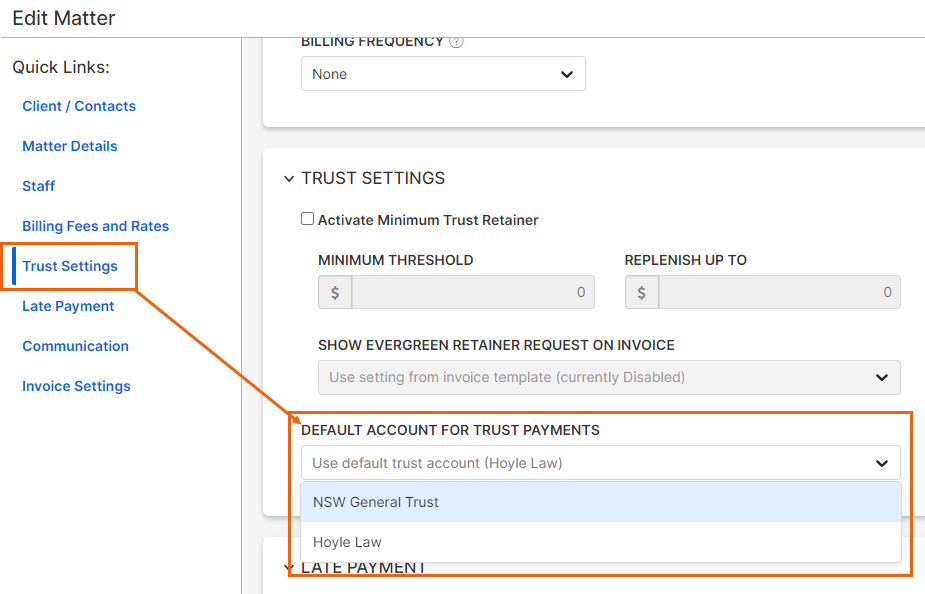Image resolution: width=925 pixels, height=594 pixels.
Task: Click the Default Account for Trust Payments label
Action: coord(450,431)
